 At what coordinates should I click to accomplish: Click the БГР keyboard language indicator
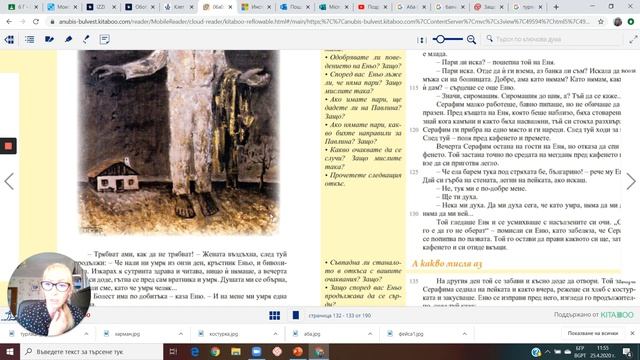point(580,351)
